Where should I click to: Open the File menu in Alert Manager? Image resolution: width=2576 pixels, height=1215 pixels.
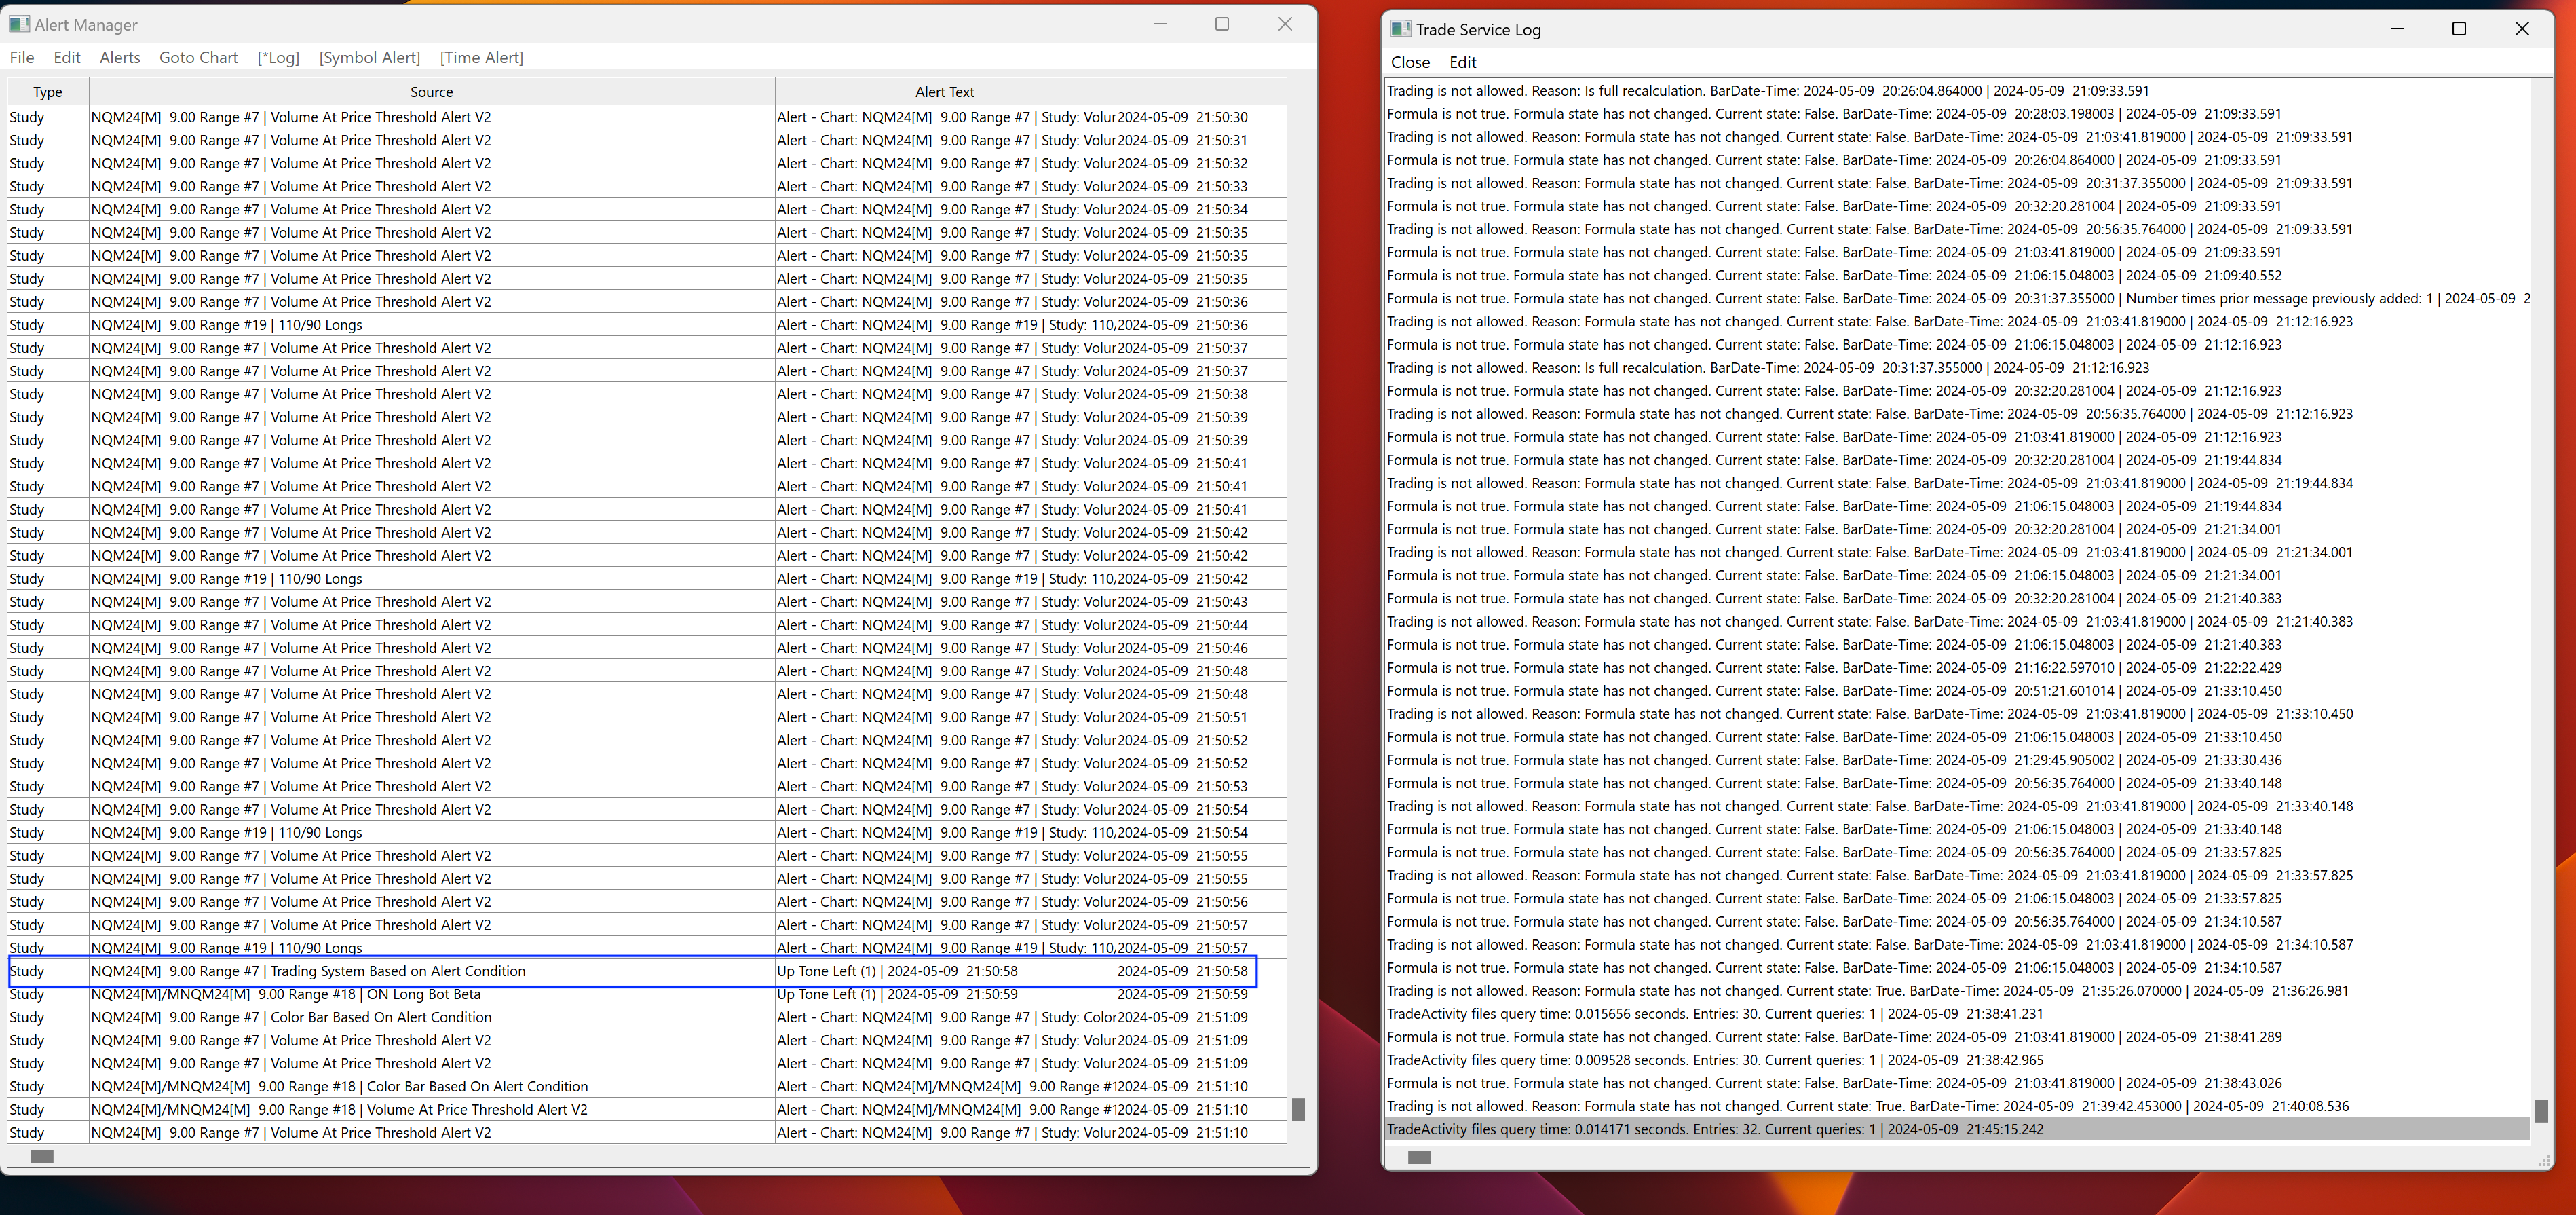[x=22, y=58]
